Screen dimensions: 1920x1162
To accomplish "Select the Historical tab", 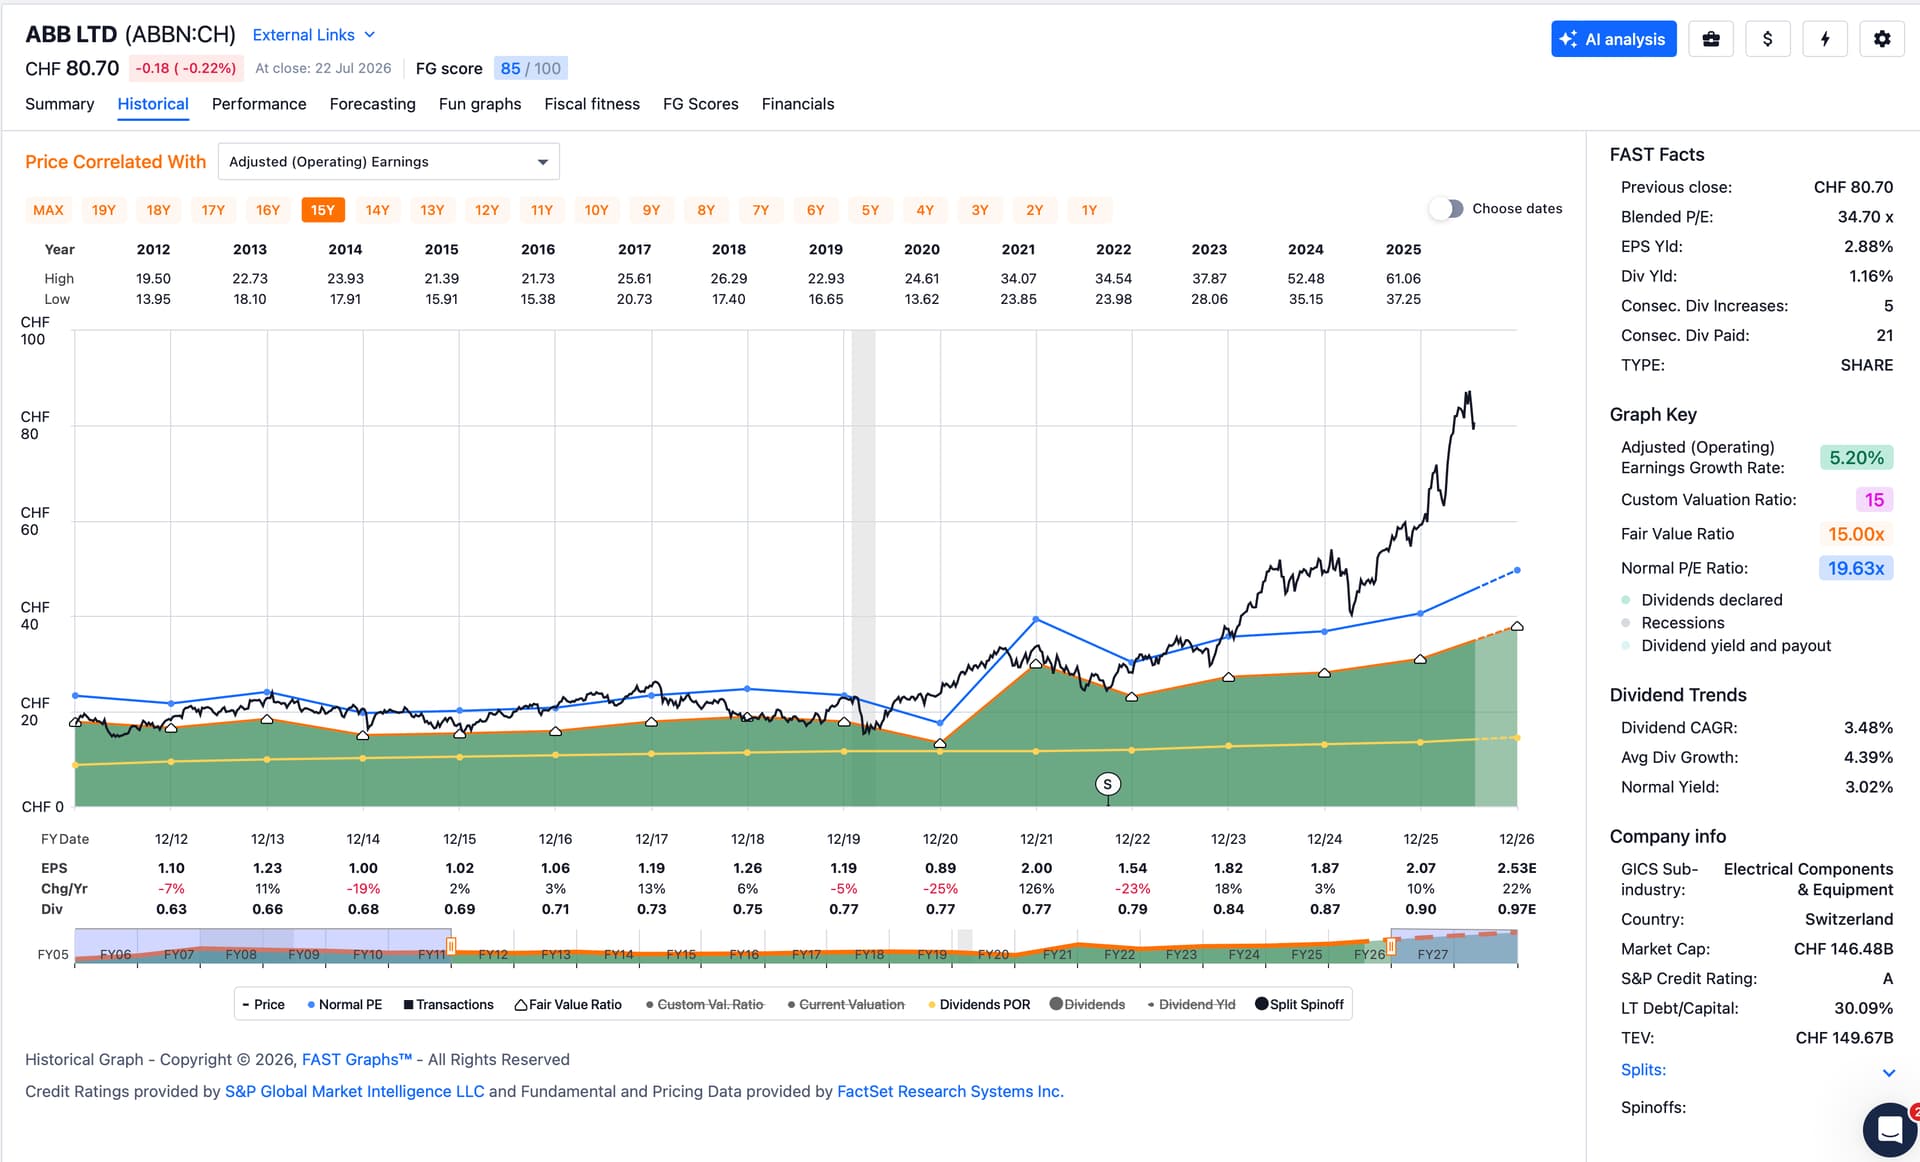I will click(x=153, y=104).
